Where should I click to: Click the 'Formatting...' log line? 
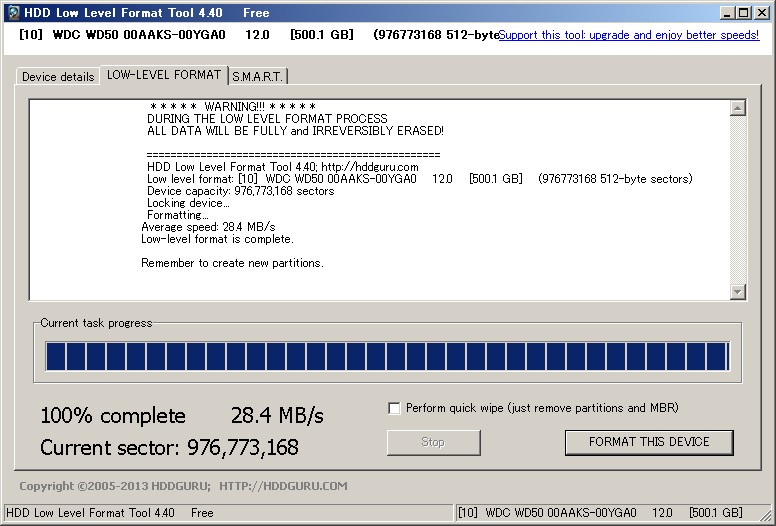click(178, 215)
